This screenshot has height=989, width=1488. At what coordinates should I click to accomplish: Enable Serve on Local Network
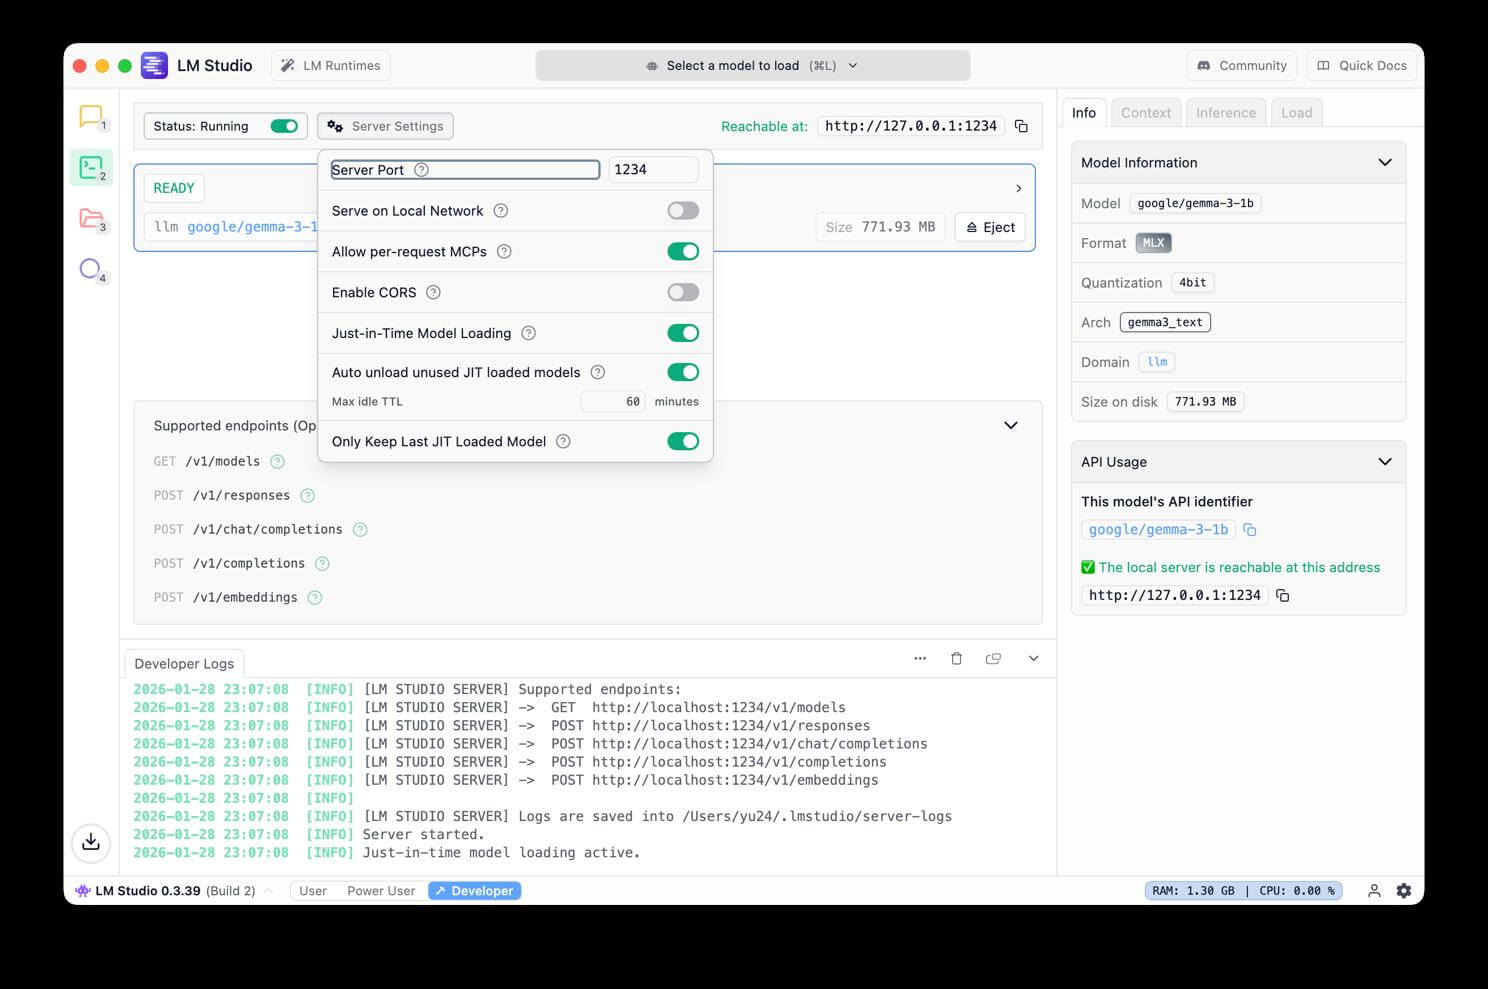(683, 211)
